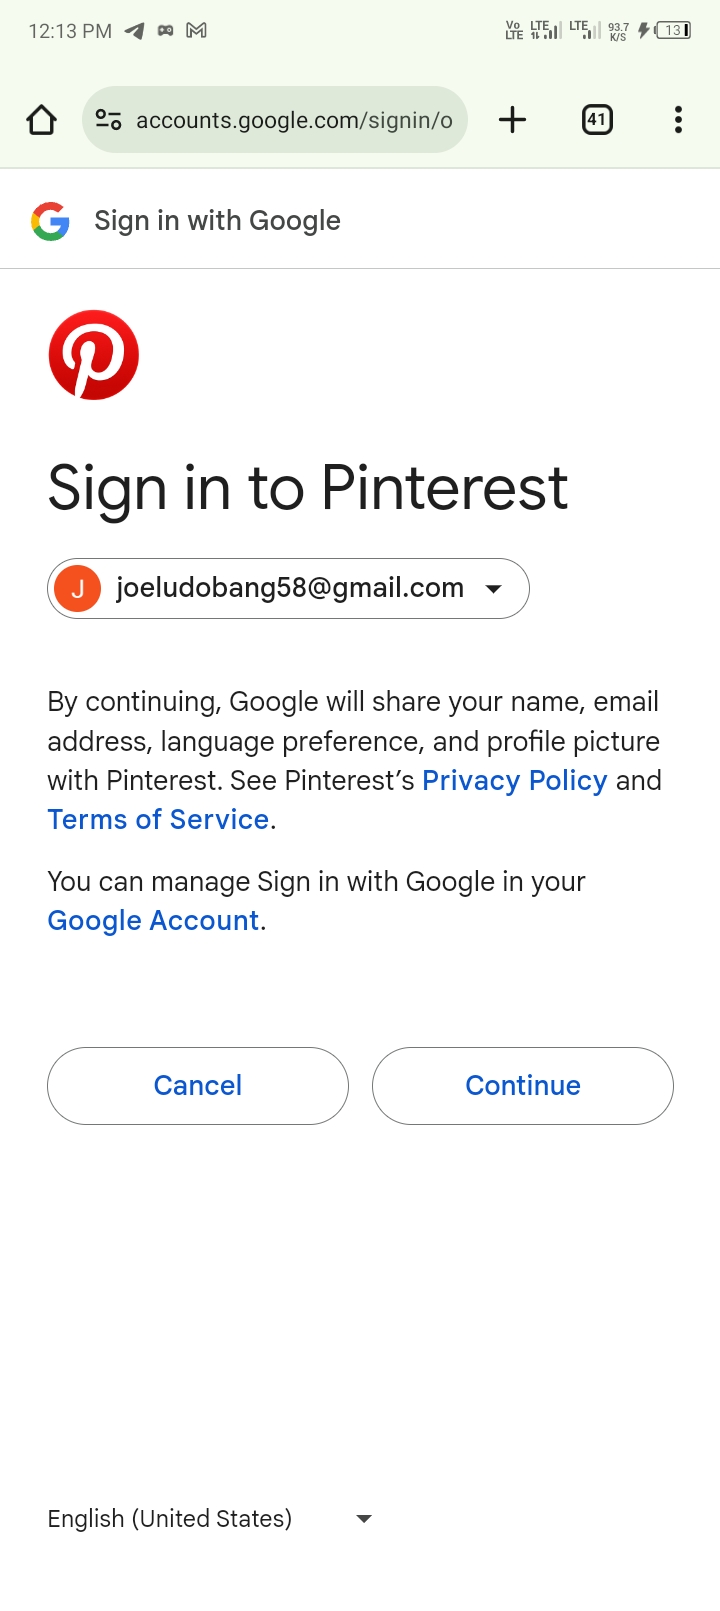The width and height of the screenshot is (720, 1611).
Task: Open a new tab with plus icon
Action: coord(512,120)
